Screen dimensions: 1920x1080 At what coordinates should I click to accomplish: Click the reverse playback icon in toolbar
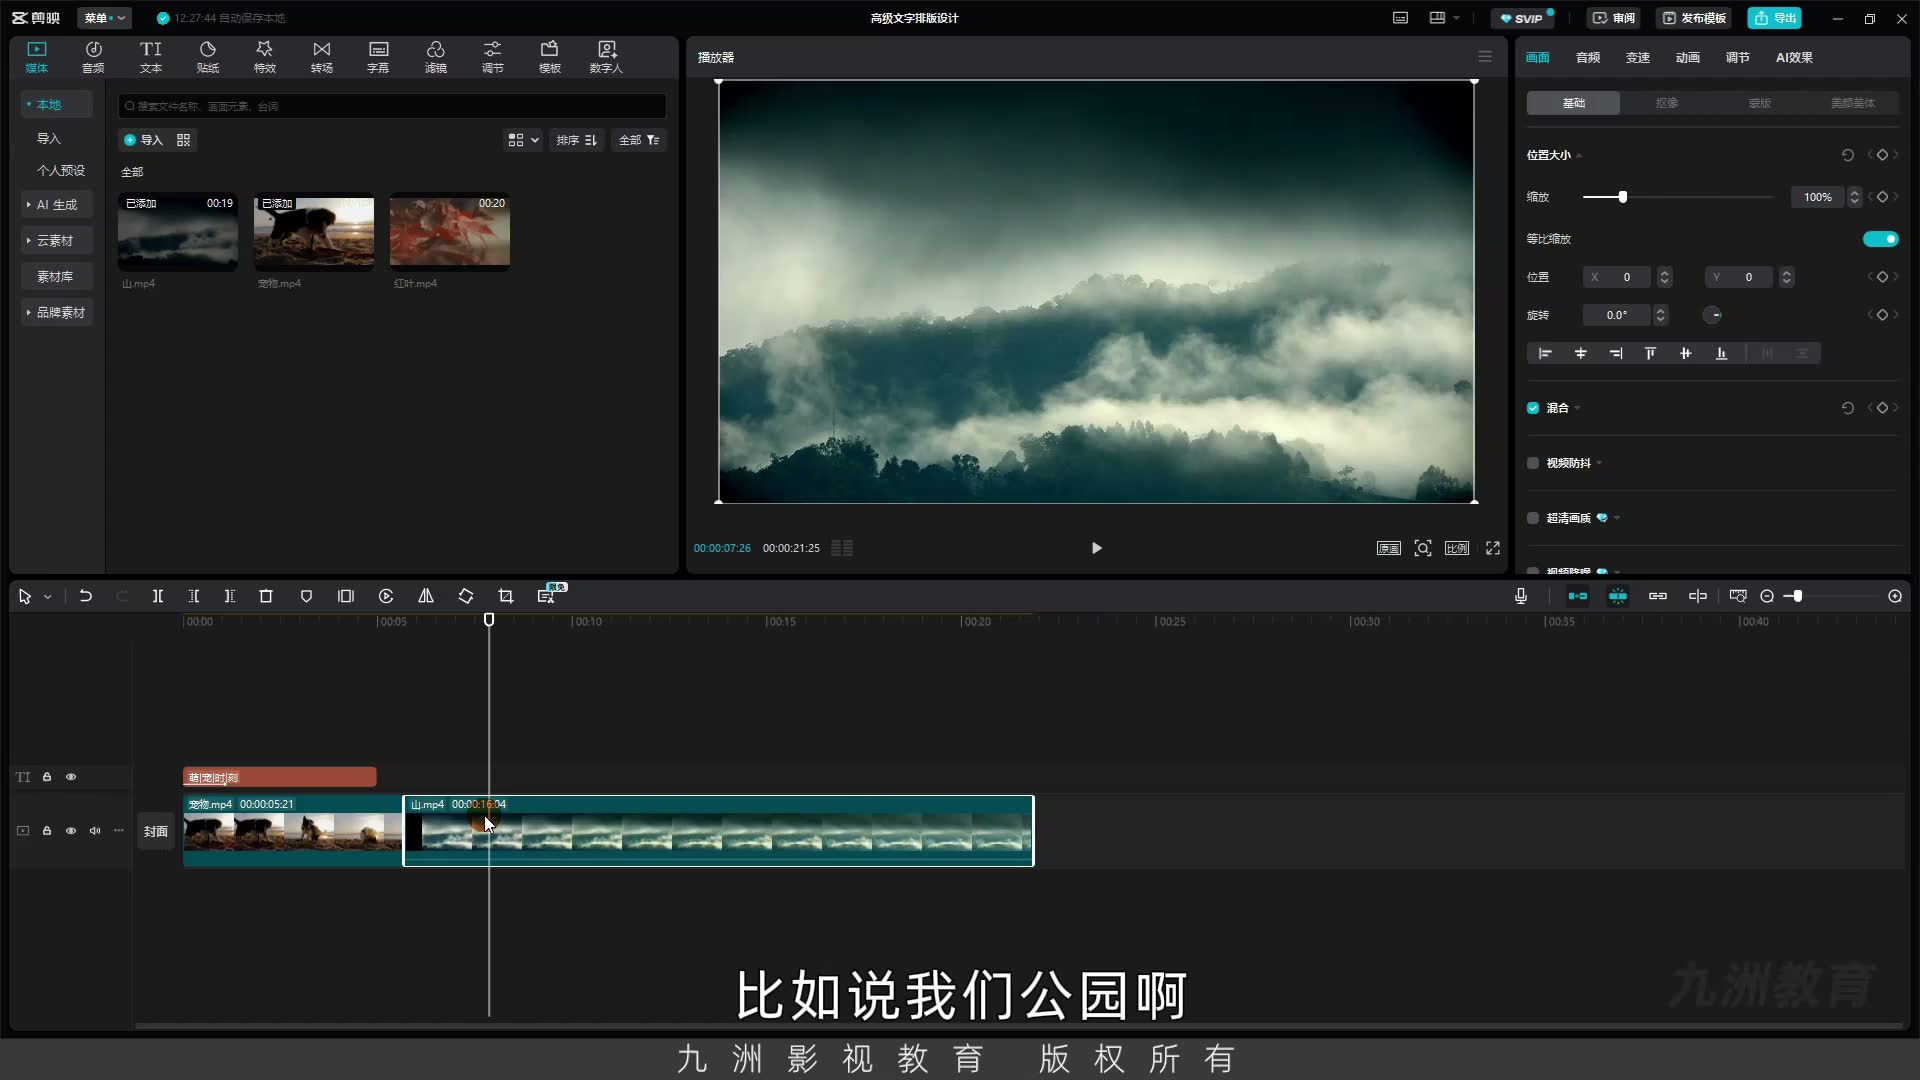386,596
